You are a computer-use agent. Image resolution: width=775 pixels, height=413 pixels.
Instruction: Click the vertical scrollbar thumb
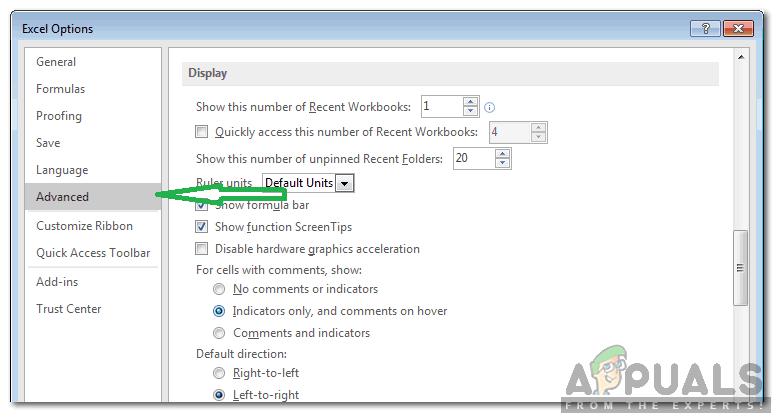[x=740, y=268]
